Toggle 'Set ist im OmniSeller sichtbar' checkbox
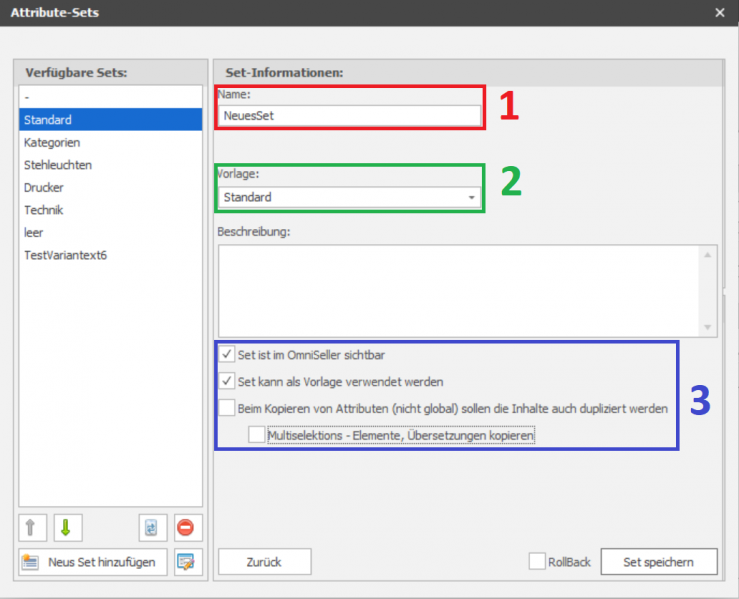Image resolution: width=739 pixels, height=599 pixels. tap(227, 355)
